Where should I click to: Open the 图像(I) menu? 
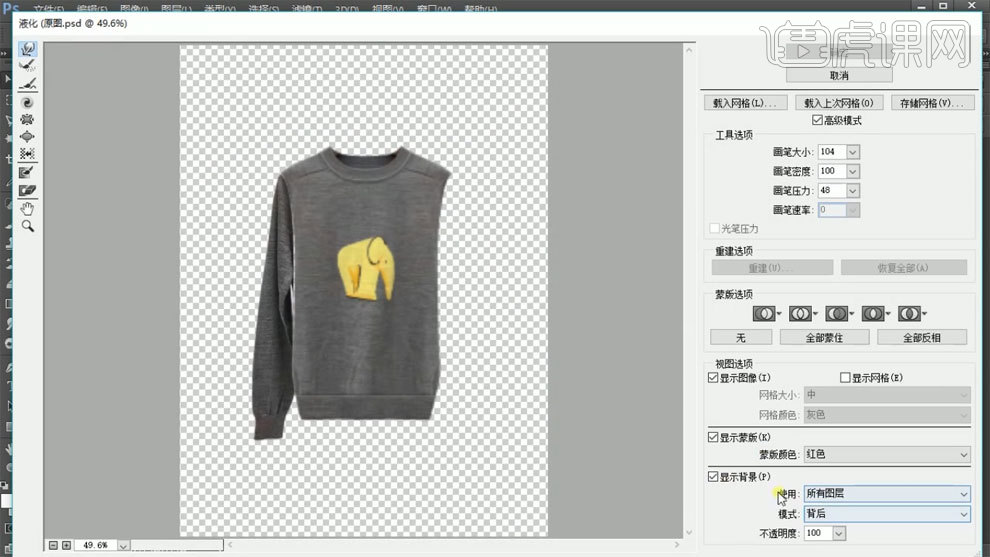134,9
